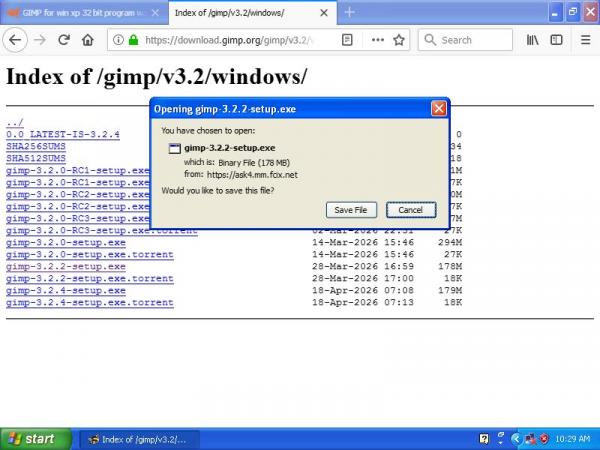Click the 179M file size text

[x=450, y=290]
